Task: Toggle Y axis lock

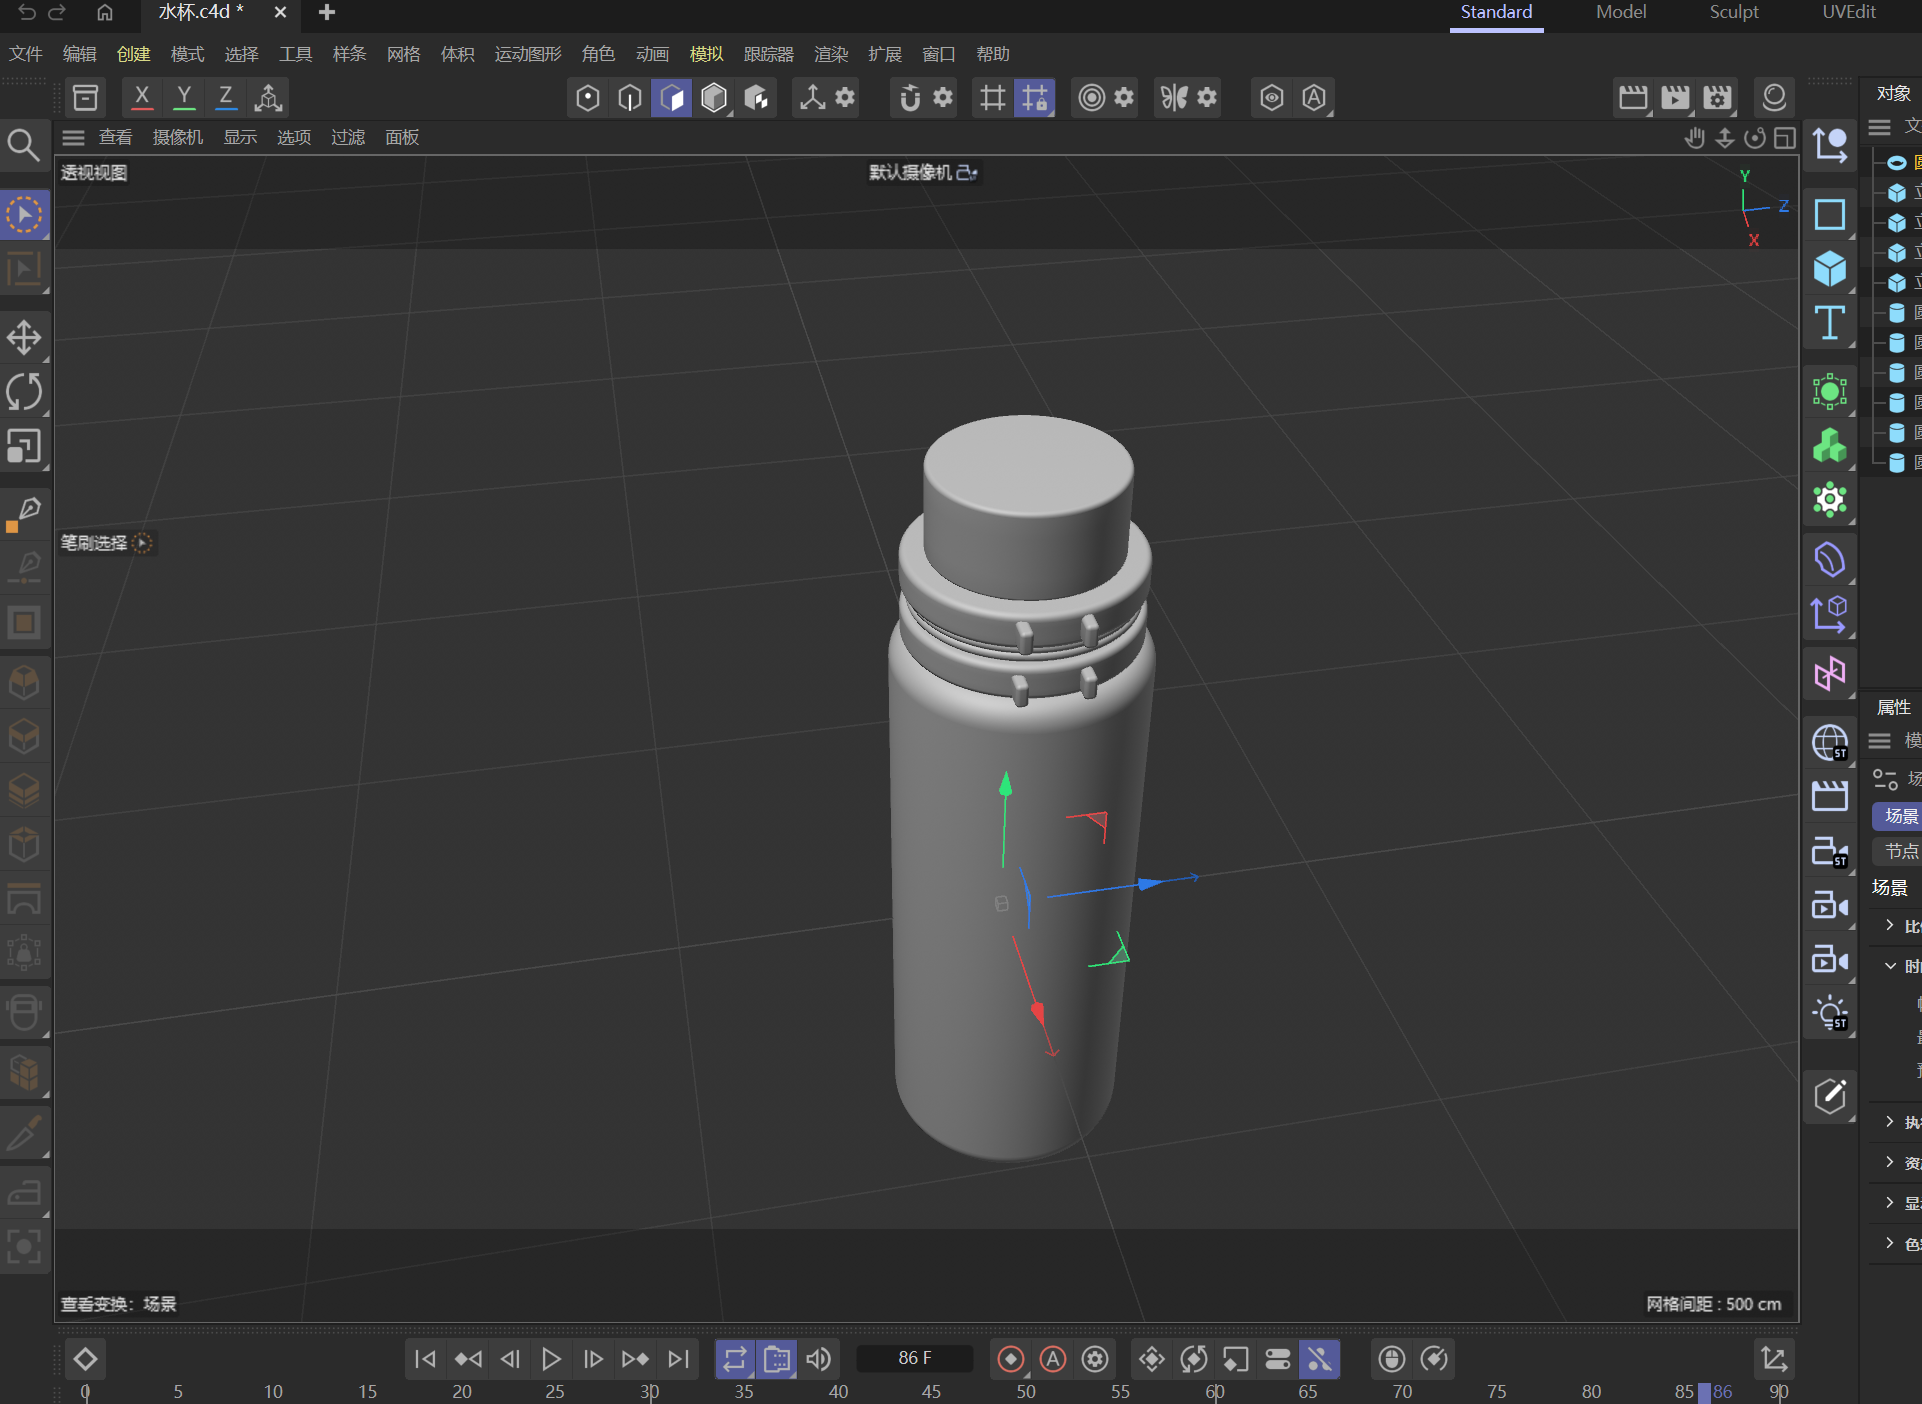Action: coord(184,97)
